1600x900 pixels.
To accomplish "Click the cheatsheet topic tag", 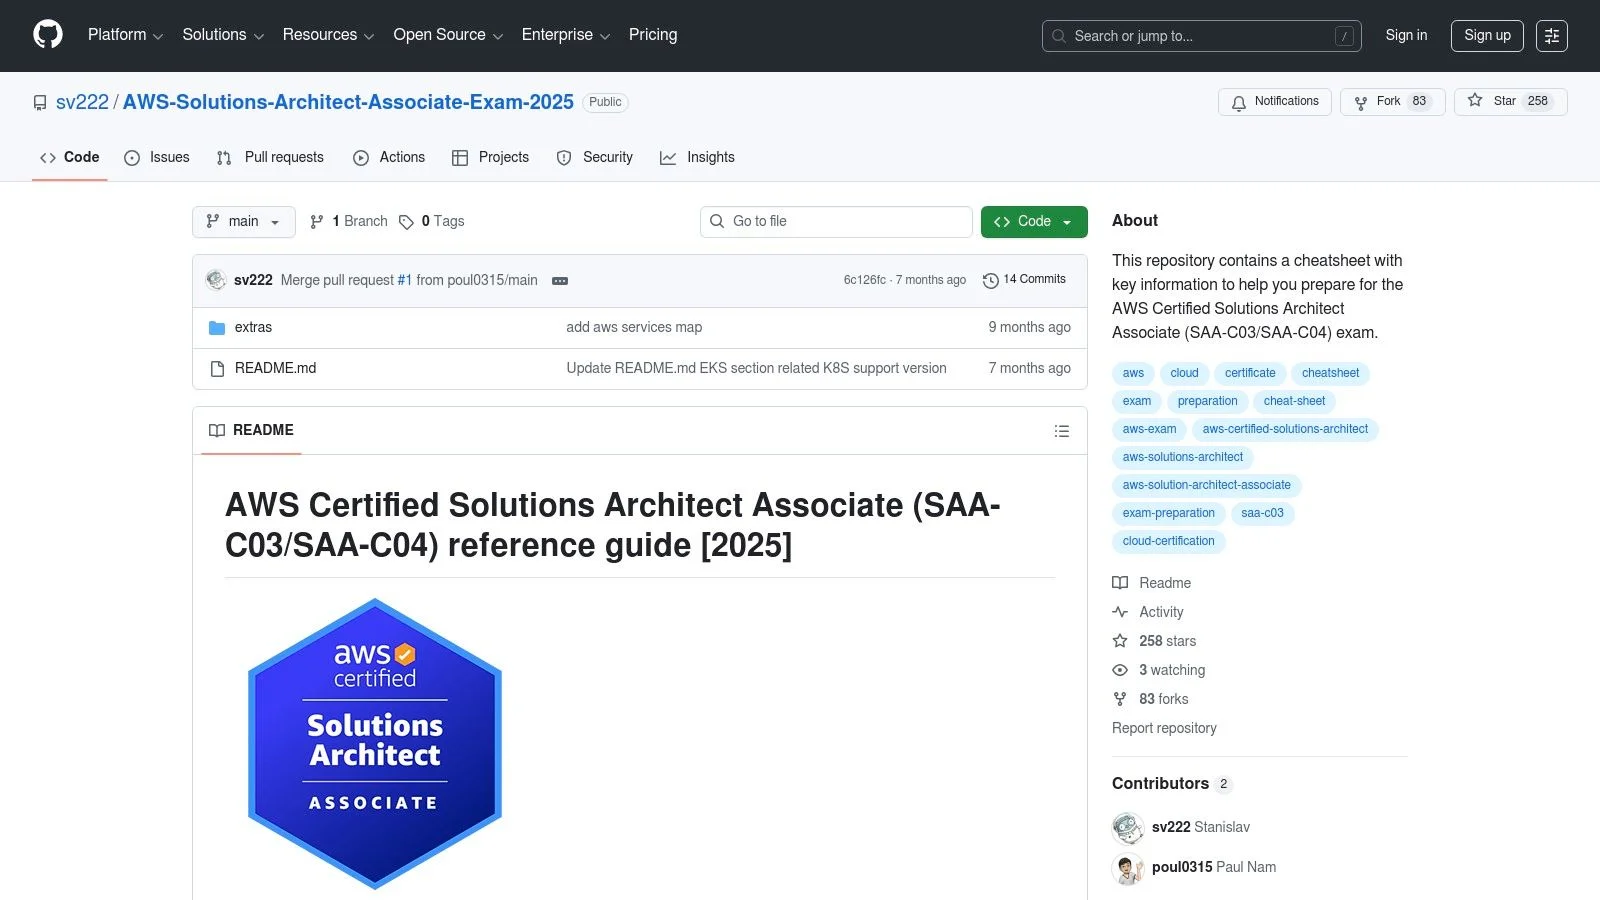I will [x=1330, y=374].
